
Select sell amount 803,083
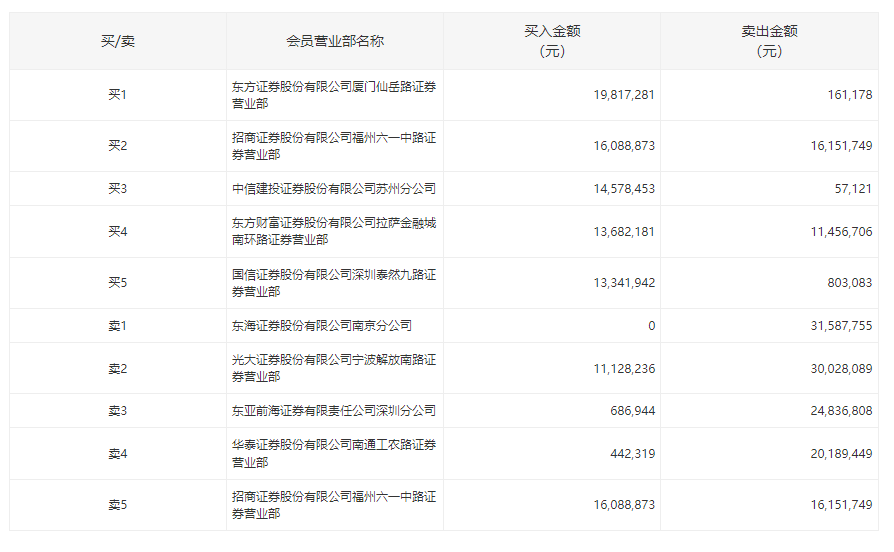850,283
